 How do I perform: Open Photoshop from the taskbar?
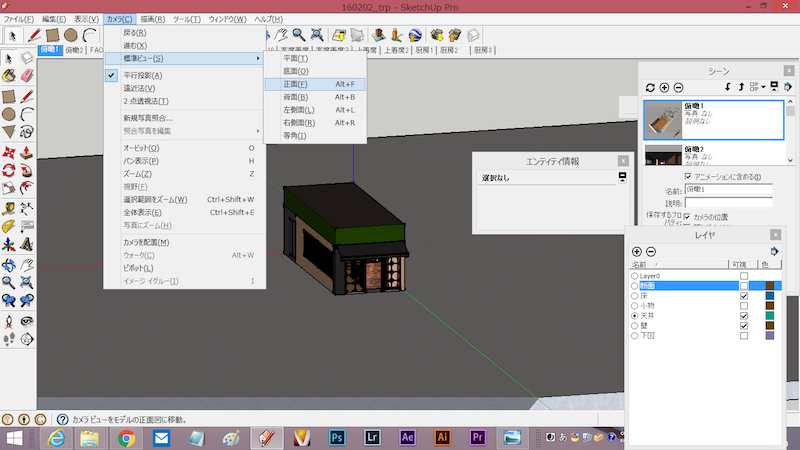point(337,438)
